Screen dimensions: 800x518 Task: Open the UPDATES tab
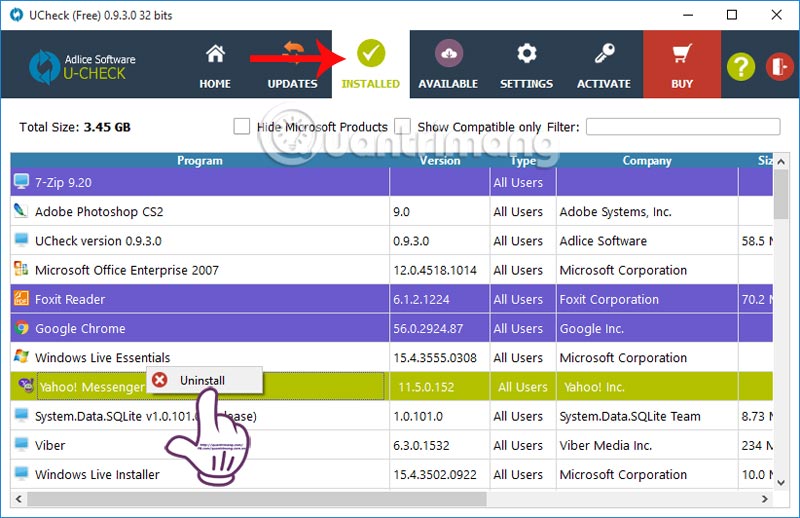click(292, 65)
